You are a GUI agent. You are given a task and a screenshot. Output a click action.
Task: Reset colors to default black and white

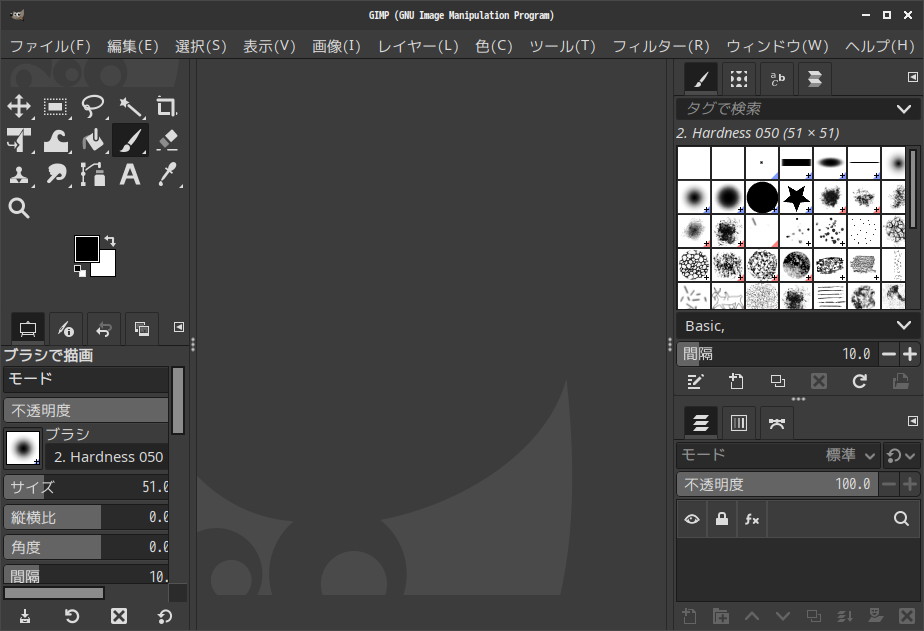click(80, 270)
